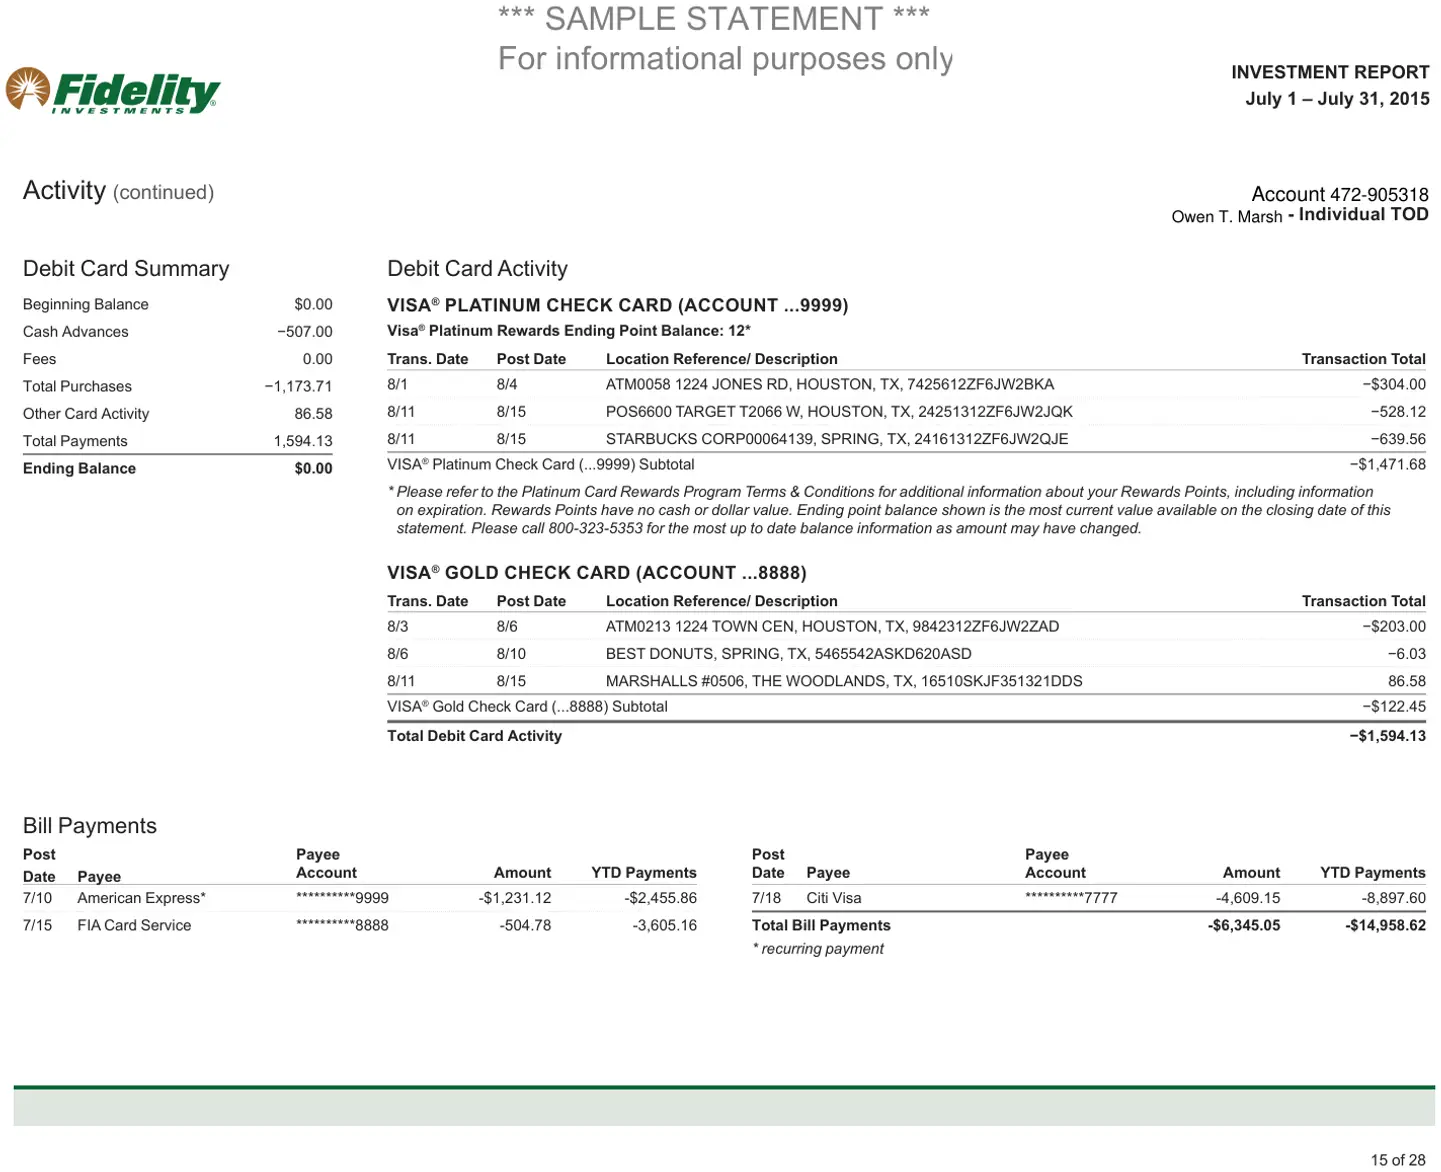Screen dimensions: 1441x1172
Task: Click the Total Purchases amount −1,173.71
Action: click(298, 386)
